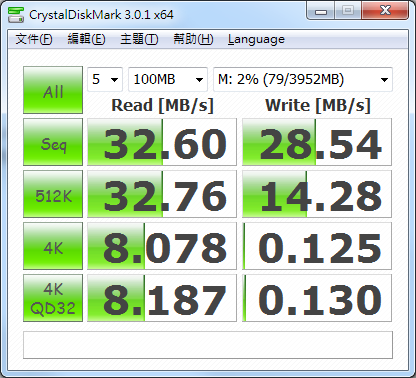Screen dimensions: 416x378
Task: Start the 4K benchmark test
Action: [x=53, y=246]
